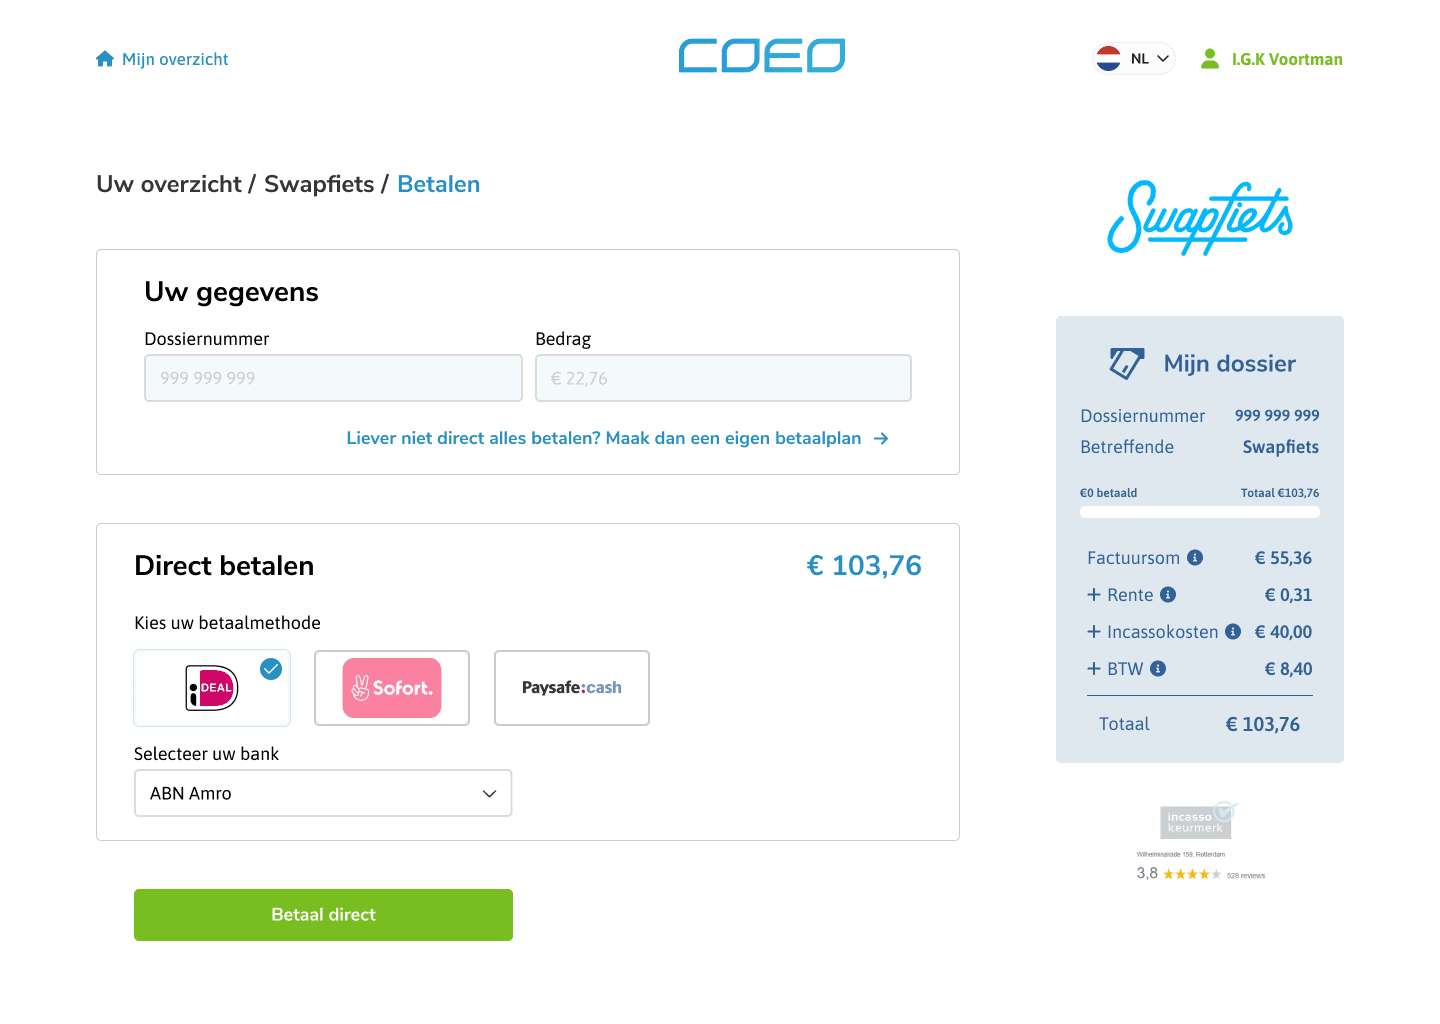Open the Factuursom info tooltip icon
The image size is (1440, 1024).
click(1196, 558)
